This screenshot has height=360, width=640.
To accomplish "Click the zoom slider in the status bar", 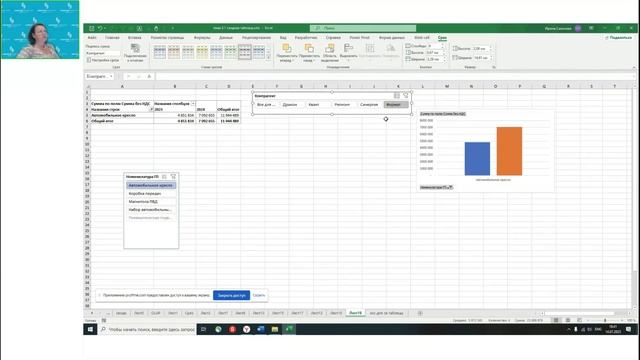I will coord(605,320).
